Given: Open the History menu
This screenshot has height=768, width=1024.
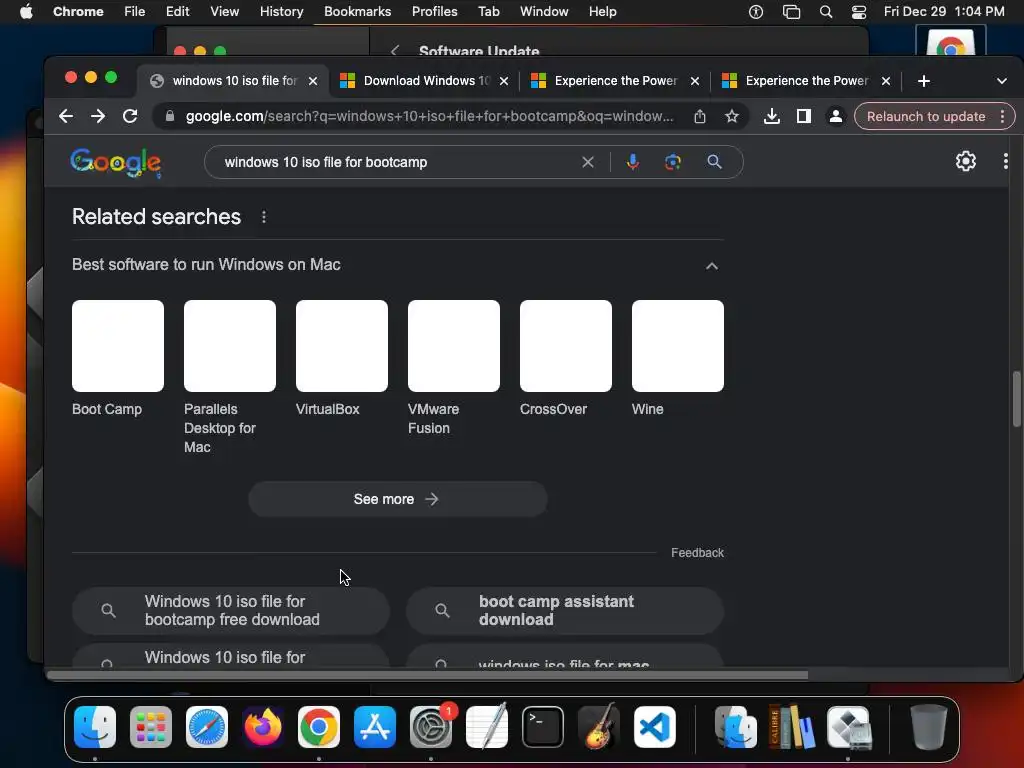Looking at the screenshot, I should 281,12.
